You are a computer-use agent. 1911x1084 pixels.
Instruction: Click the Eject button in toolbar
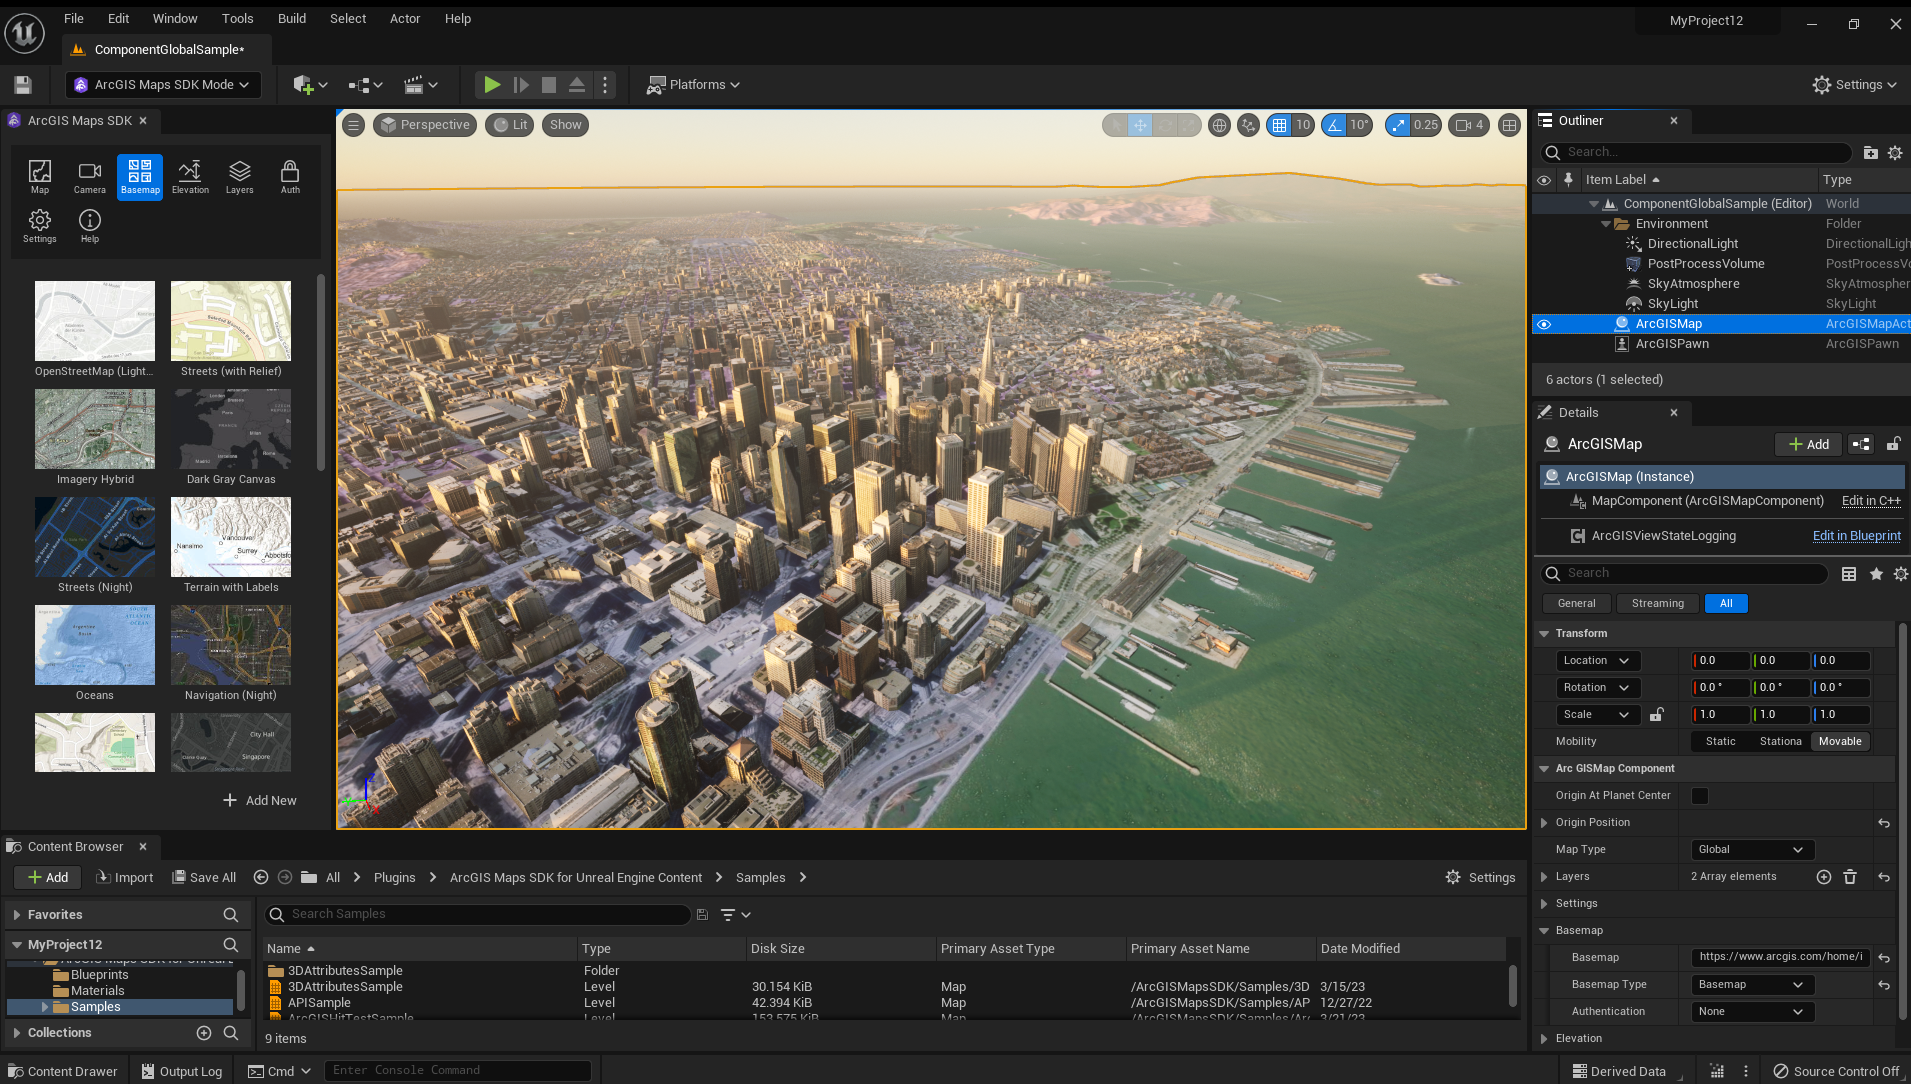577,85
